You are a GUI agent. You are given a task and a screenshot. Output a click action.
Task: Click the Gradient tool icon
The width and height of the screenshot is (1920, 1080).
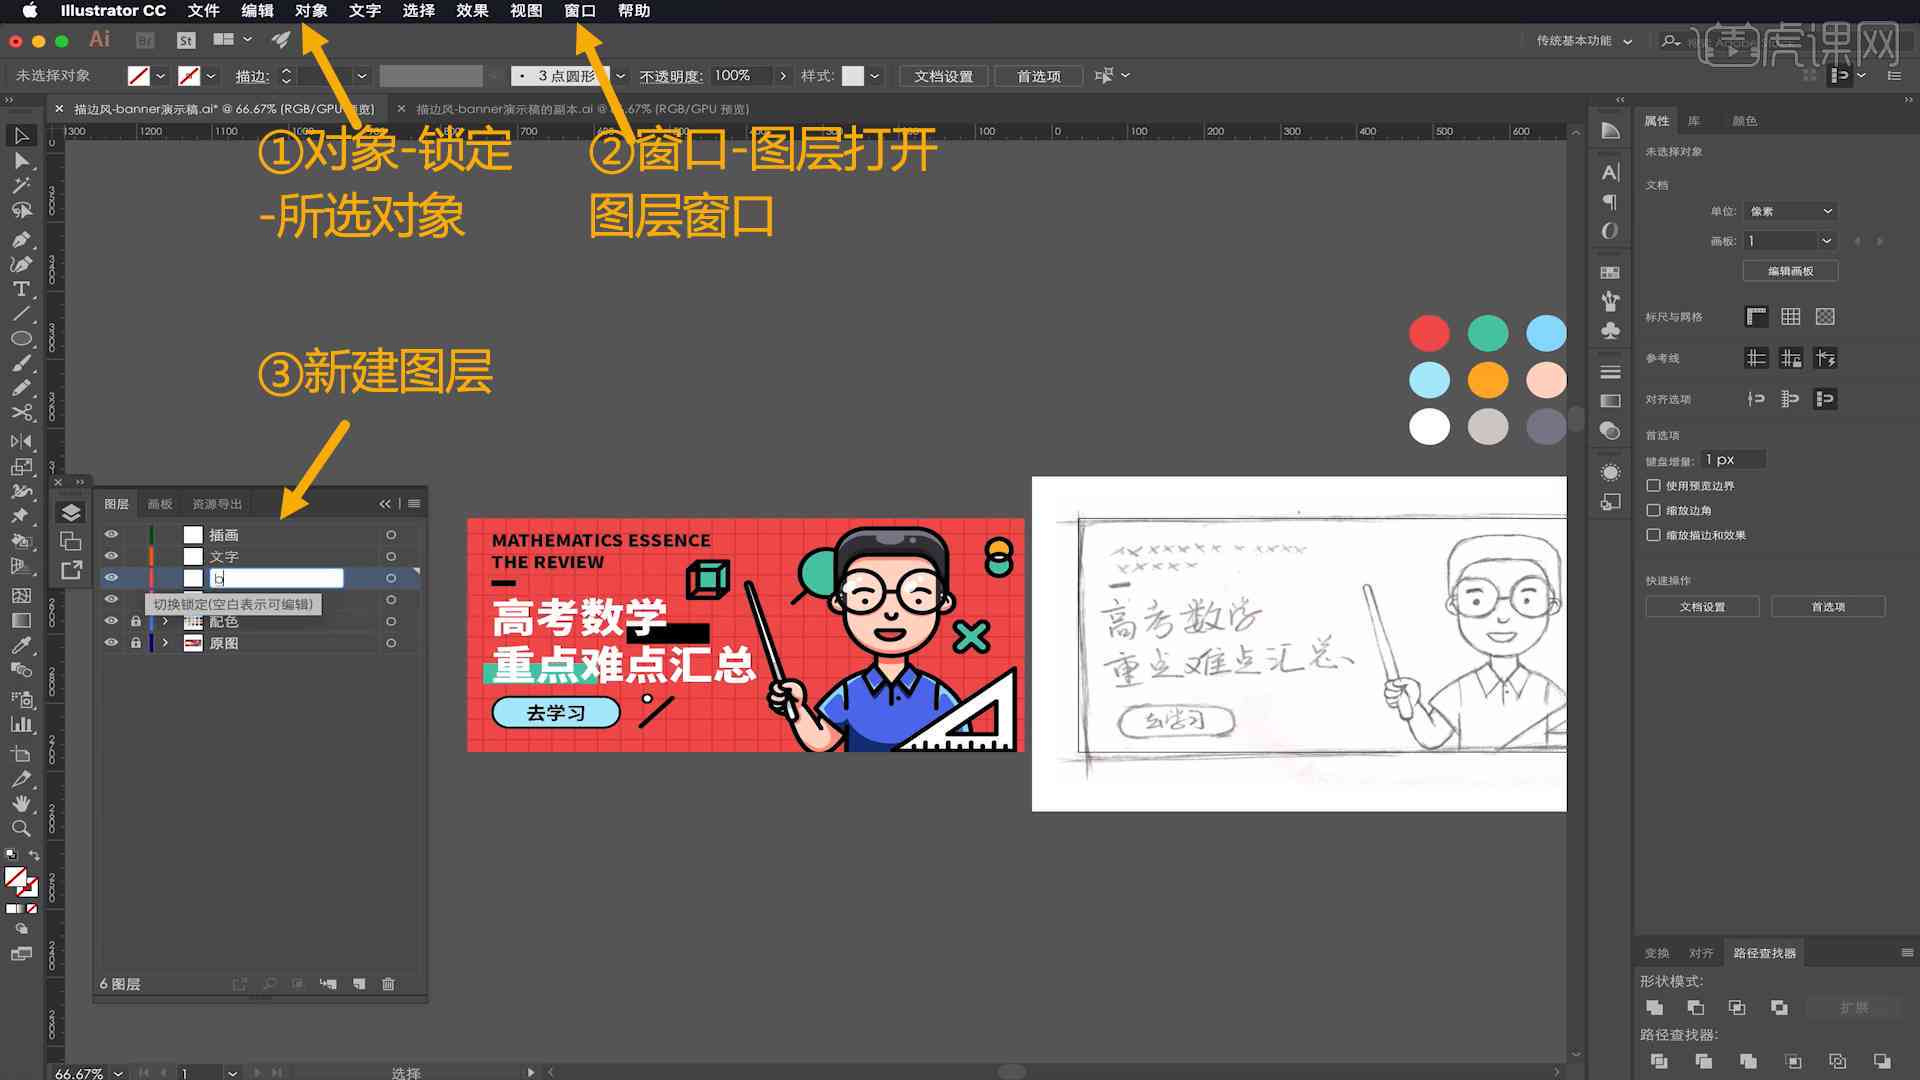(x=20, y=618)
